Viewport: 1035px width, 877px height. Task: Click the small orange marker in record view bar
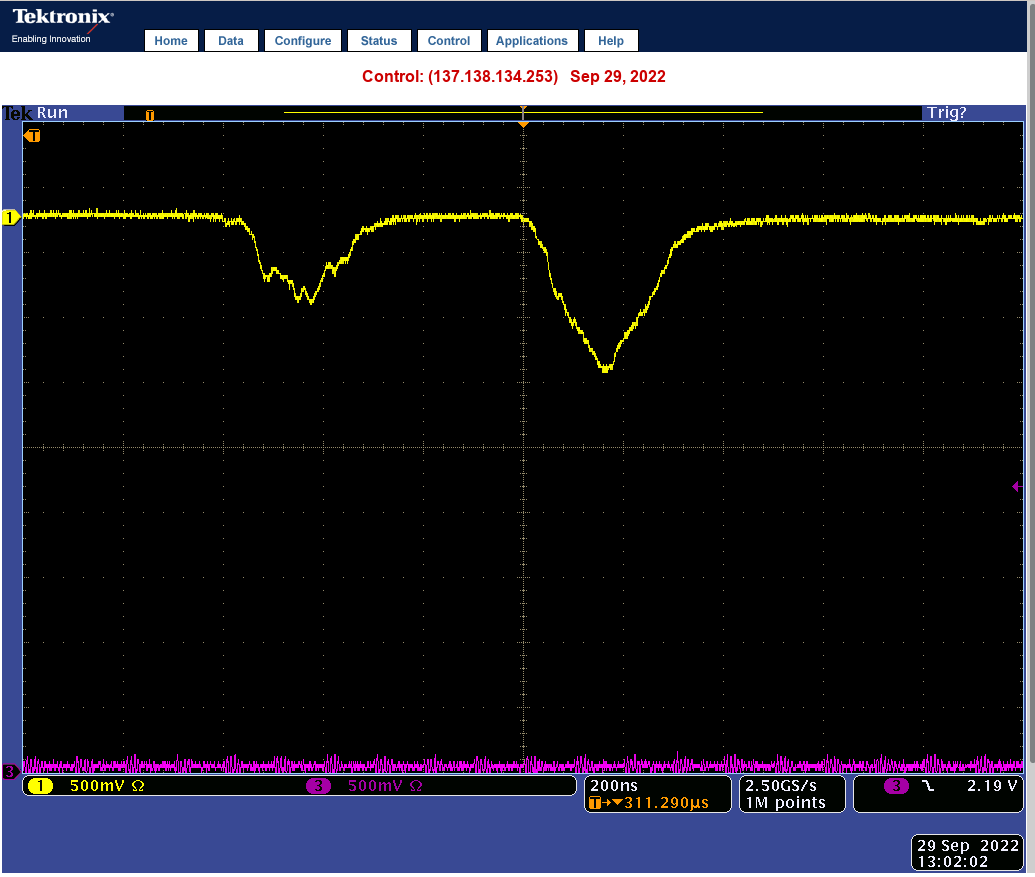[150, 115]
